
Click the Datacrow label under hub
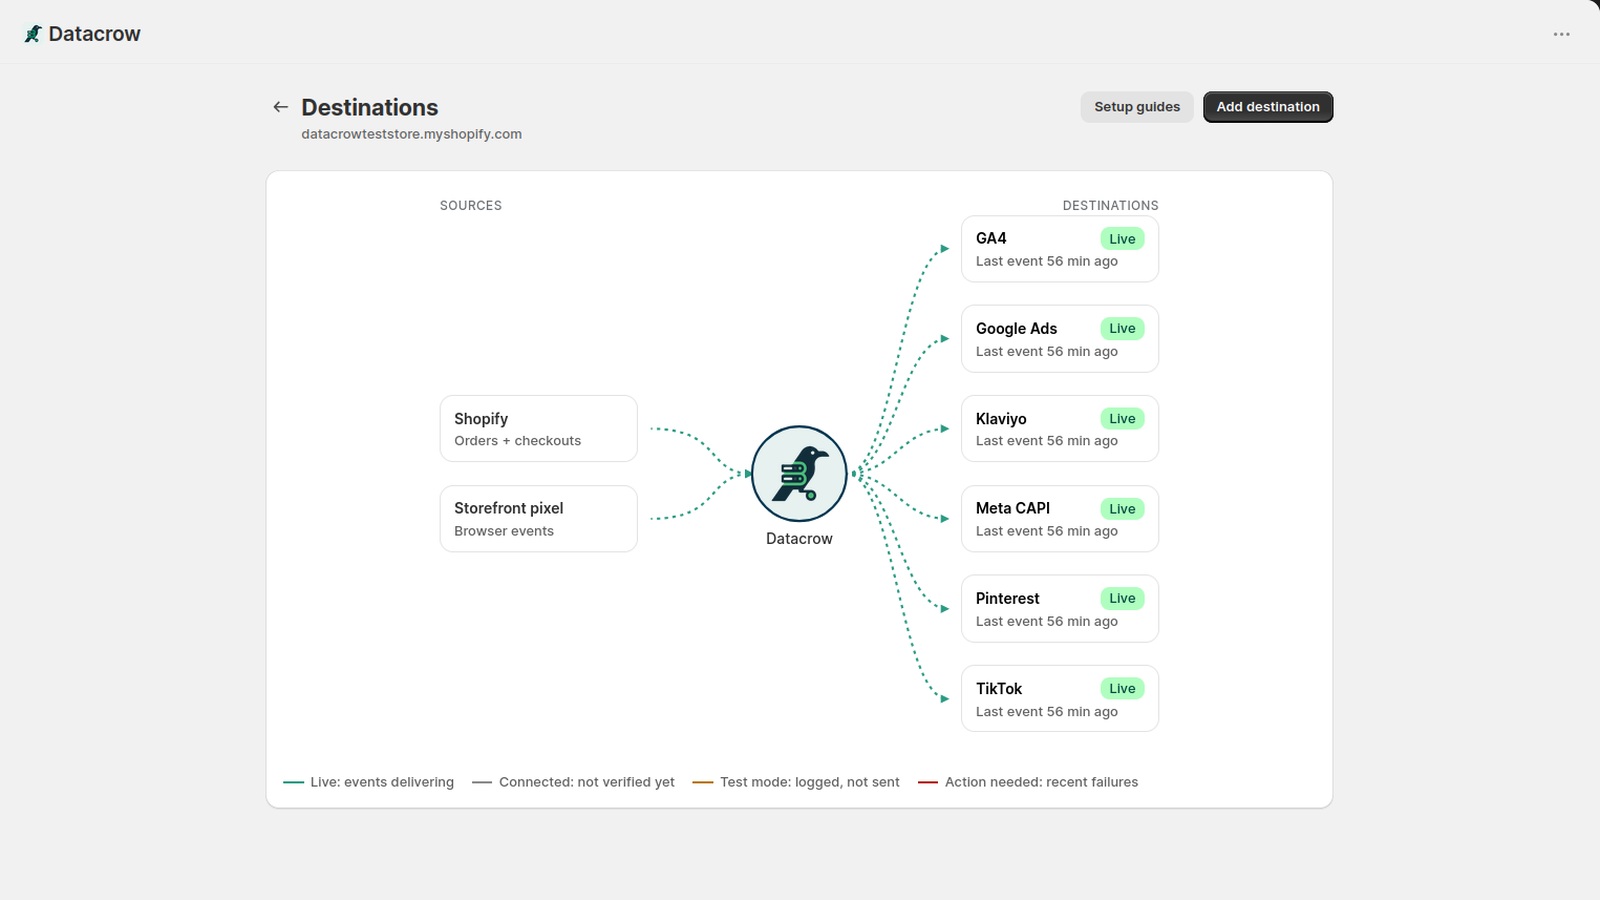(x=799, y=539)
